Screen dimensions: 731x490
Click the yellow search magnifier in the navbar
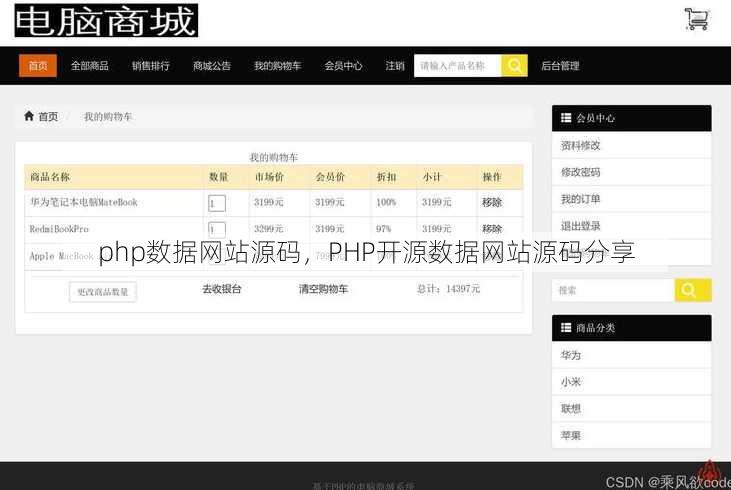[514, 65]
